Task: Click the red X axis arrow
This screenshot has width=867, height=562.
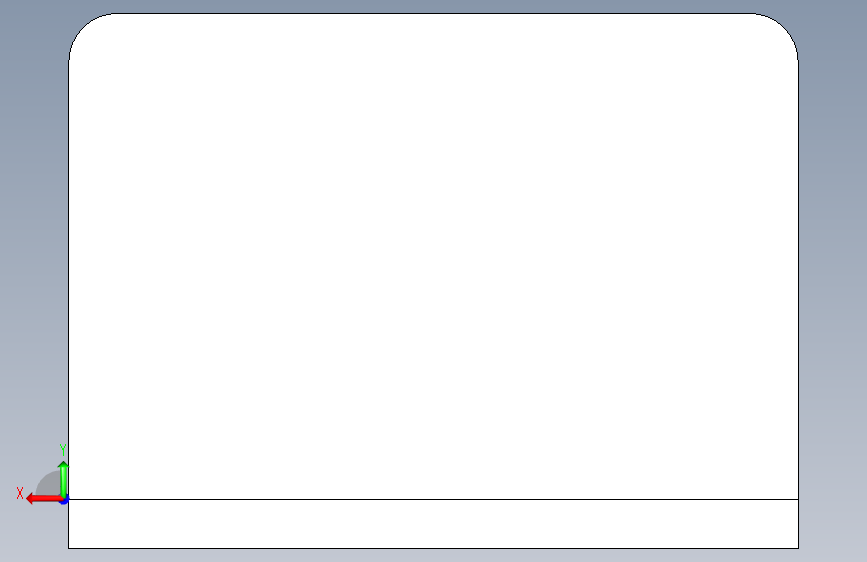Action: [44, 499]
